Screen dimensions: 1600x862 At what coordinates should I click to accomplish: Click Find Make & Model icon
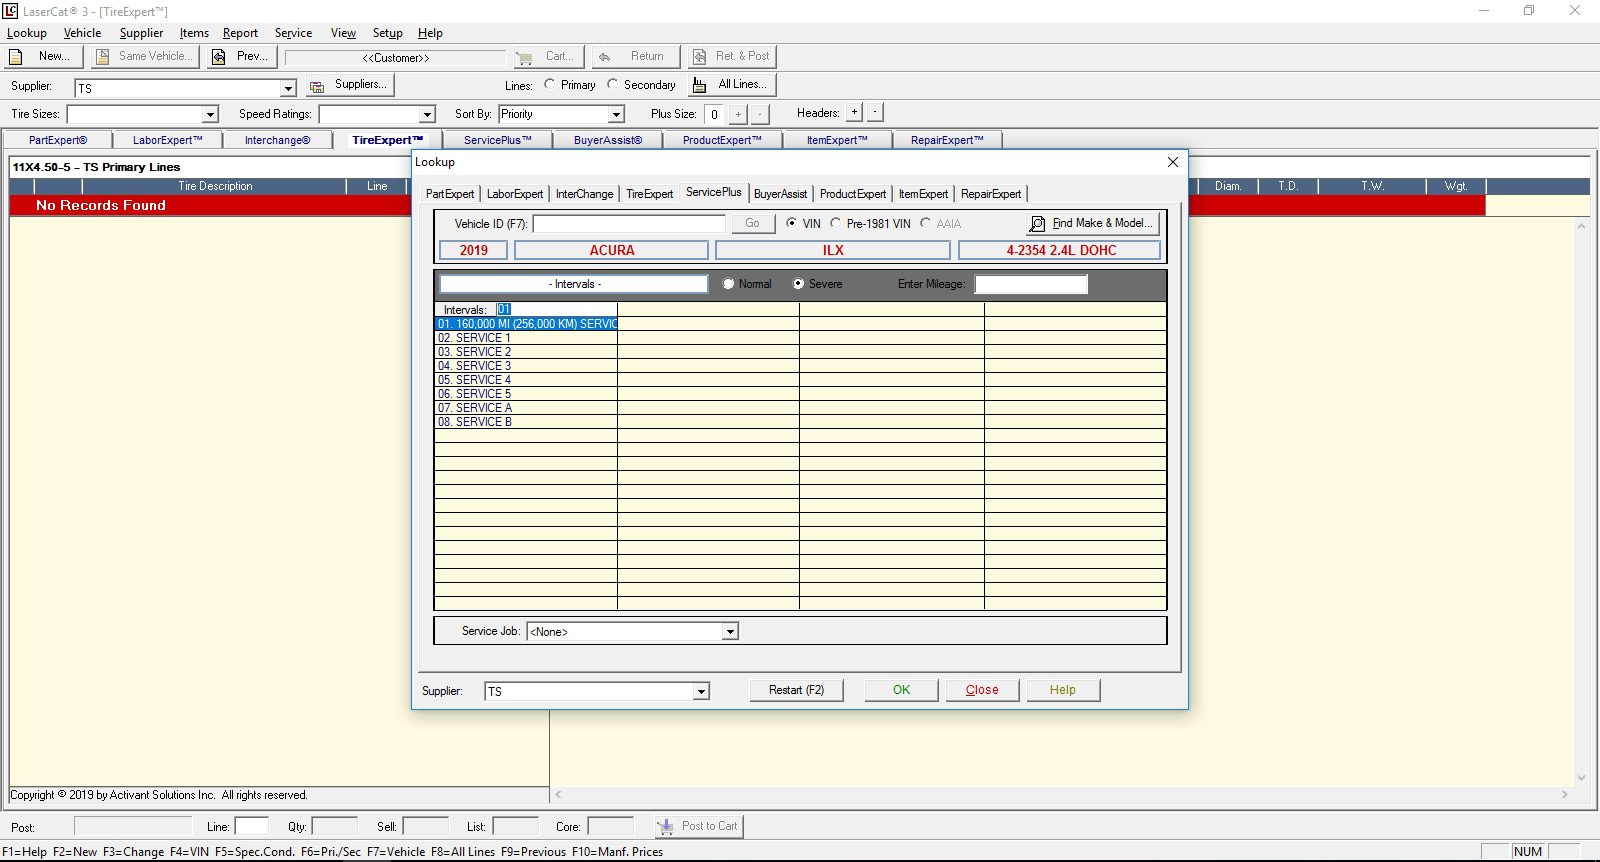coord(1038,224)
